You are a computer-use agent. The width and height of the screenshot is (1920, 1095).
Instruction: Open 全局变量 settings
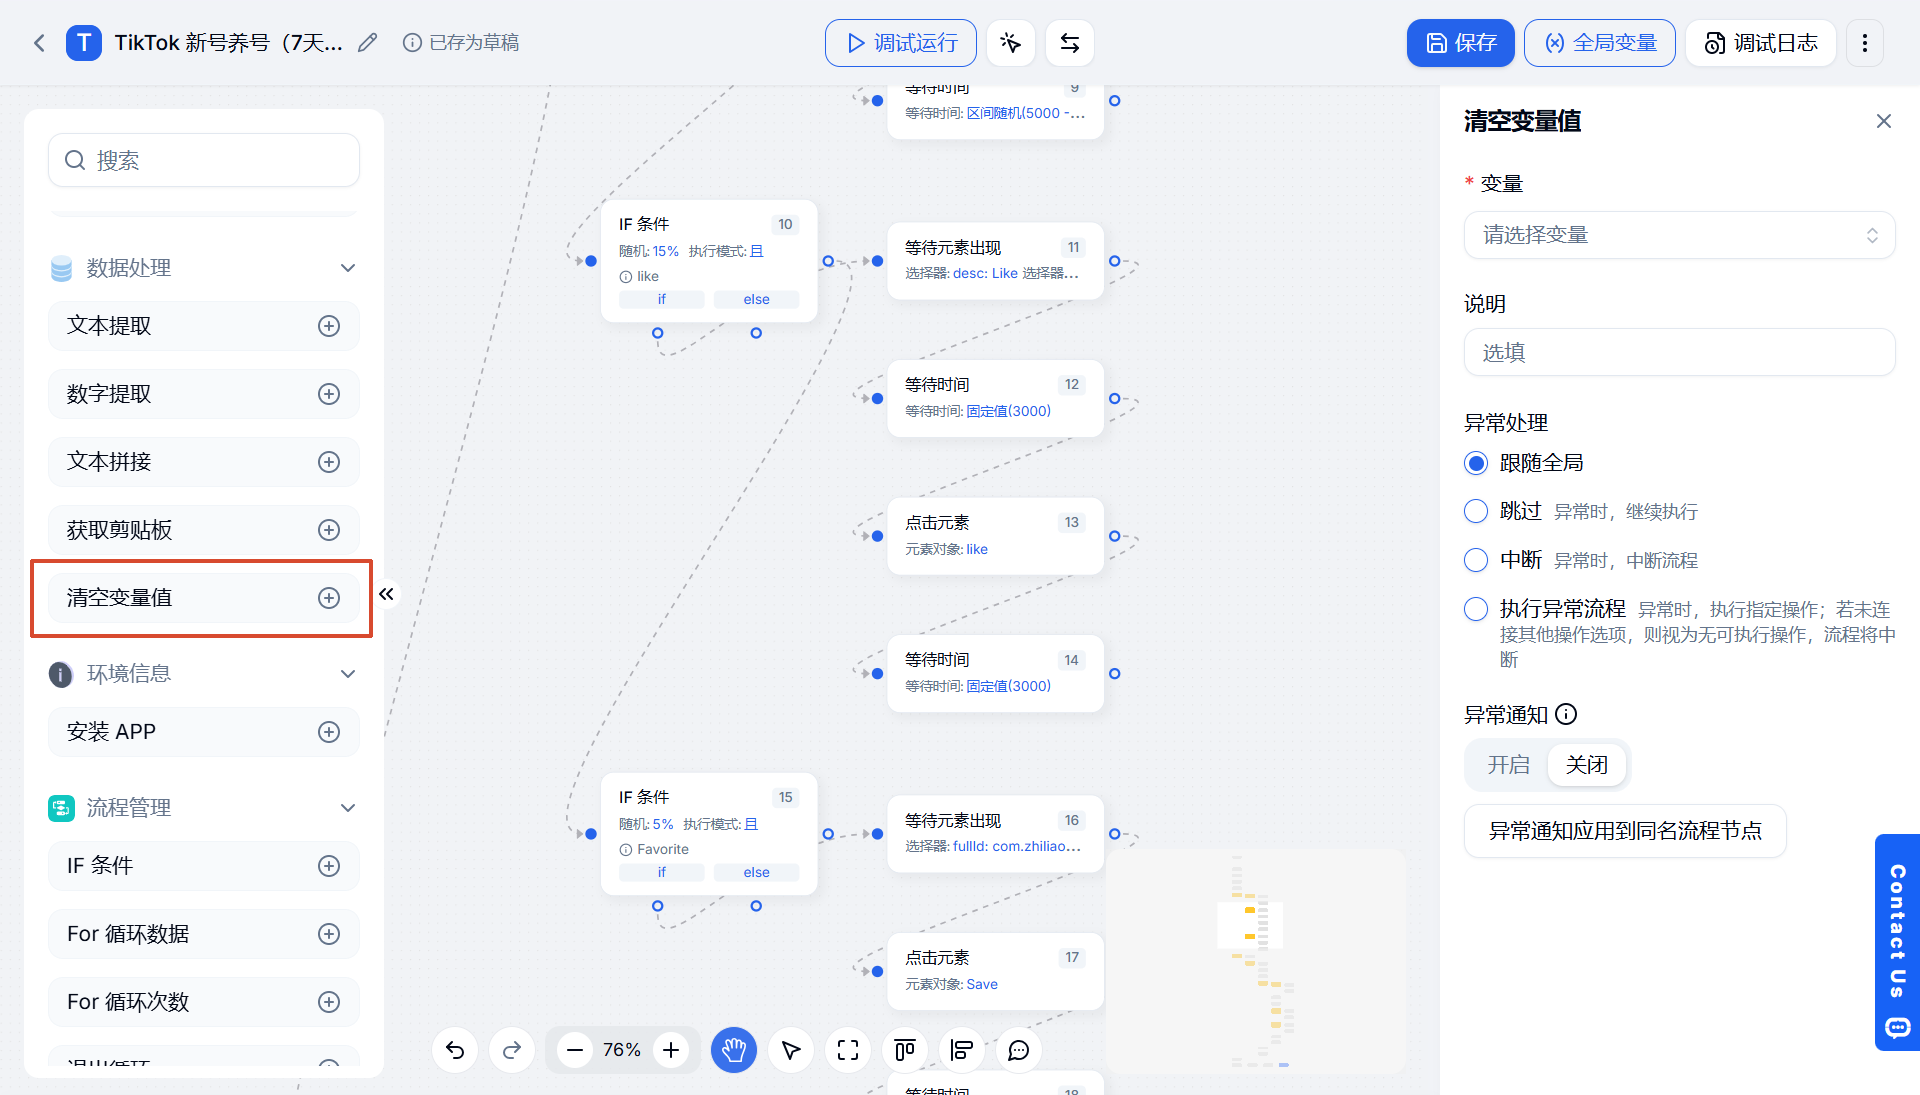coord(1600,43)
